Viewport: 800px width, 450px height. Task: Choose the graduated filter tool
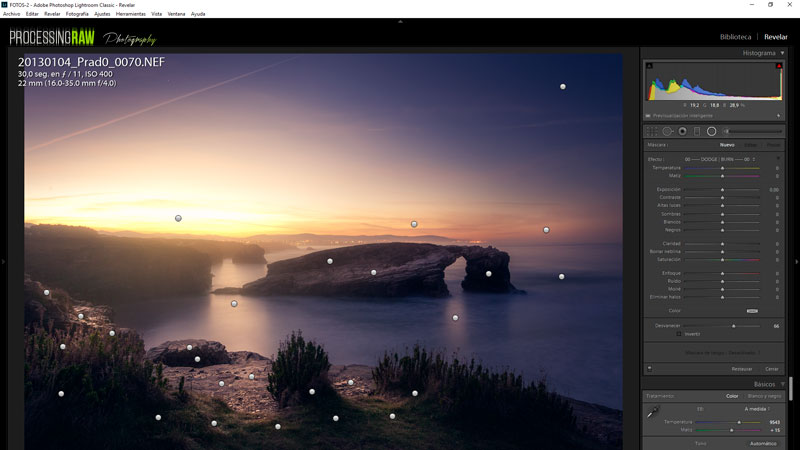point(697,131)
